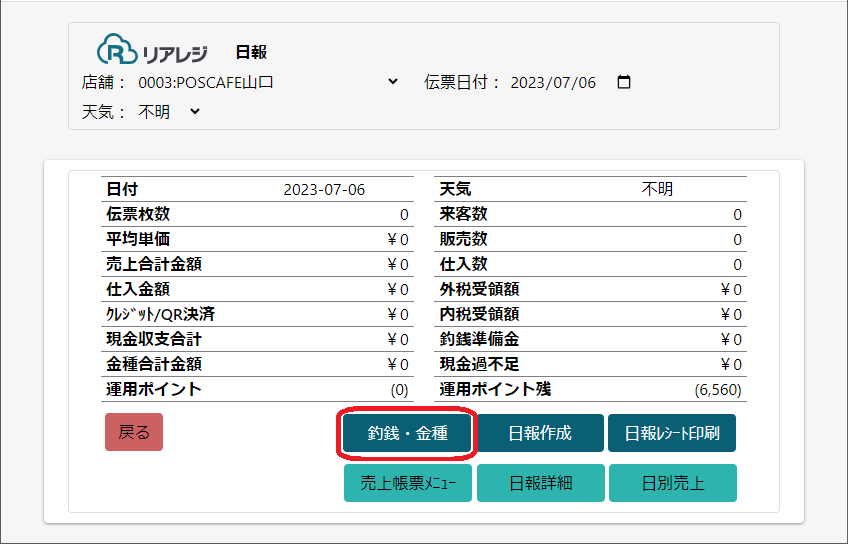Click the 平均単価 row label
The image size is (848, 545).
(x=138, y=239)
